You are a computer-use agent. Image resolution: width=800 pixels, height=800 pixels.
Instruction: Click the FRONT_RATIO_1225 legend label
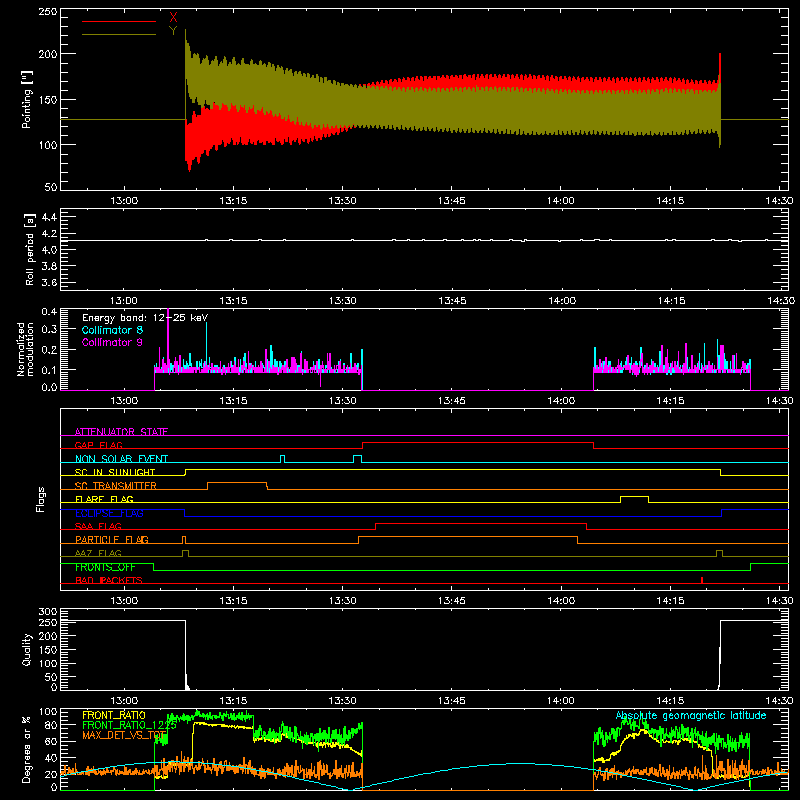pyautogui.click(x=129, y=725)
